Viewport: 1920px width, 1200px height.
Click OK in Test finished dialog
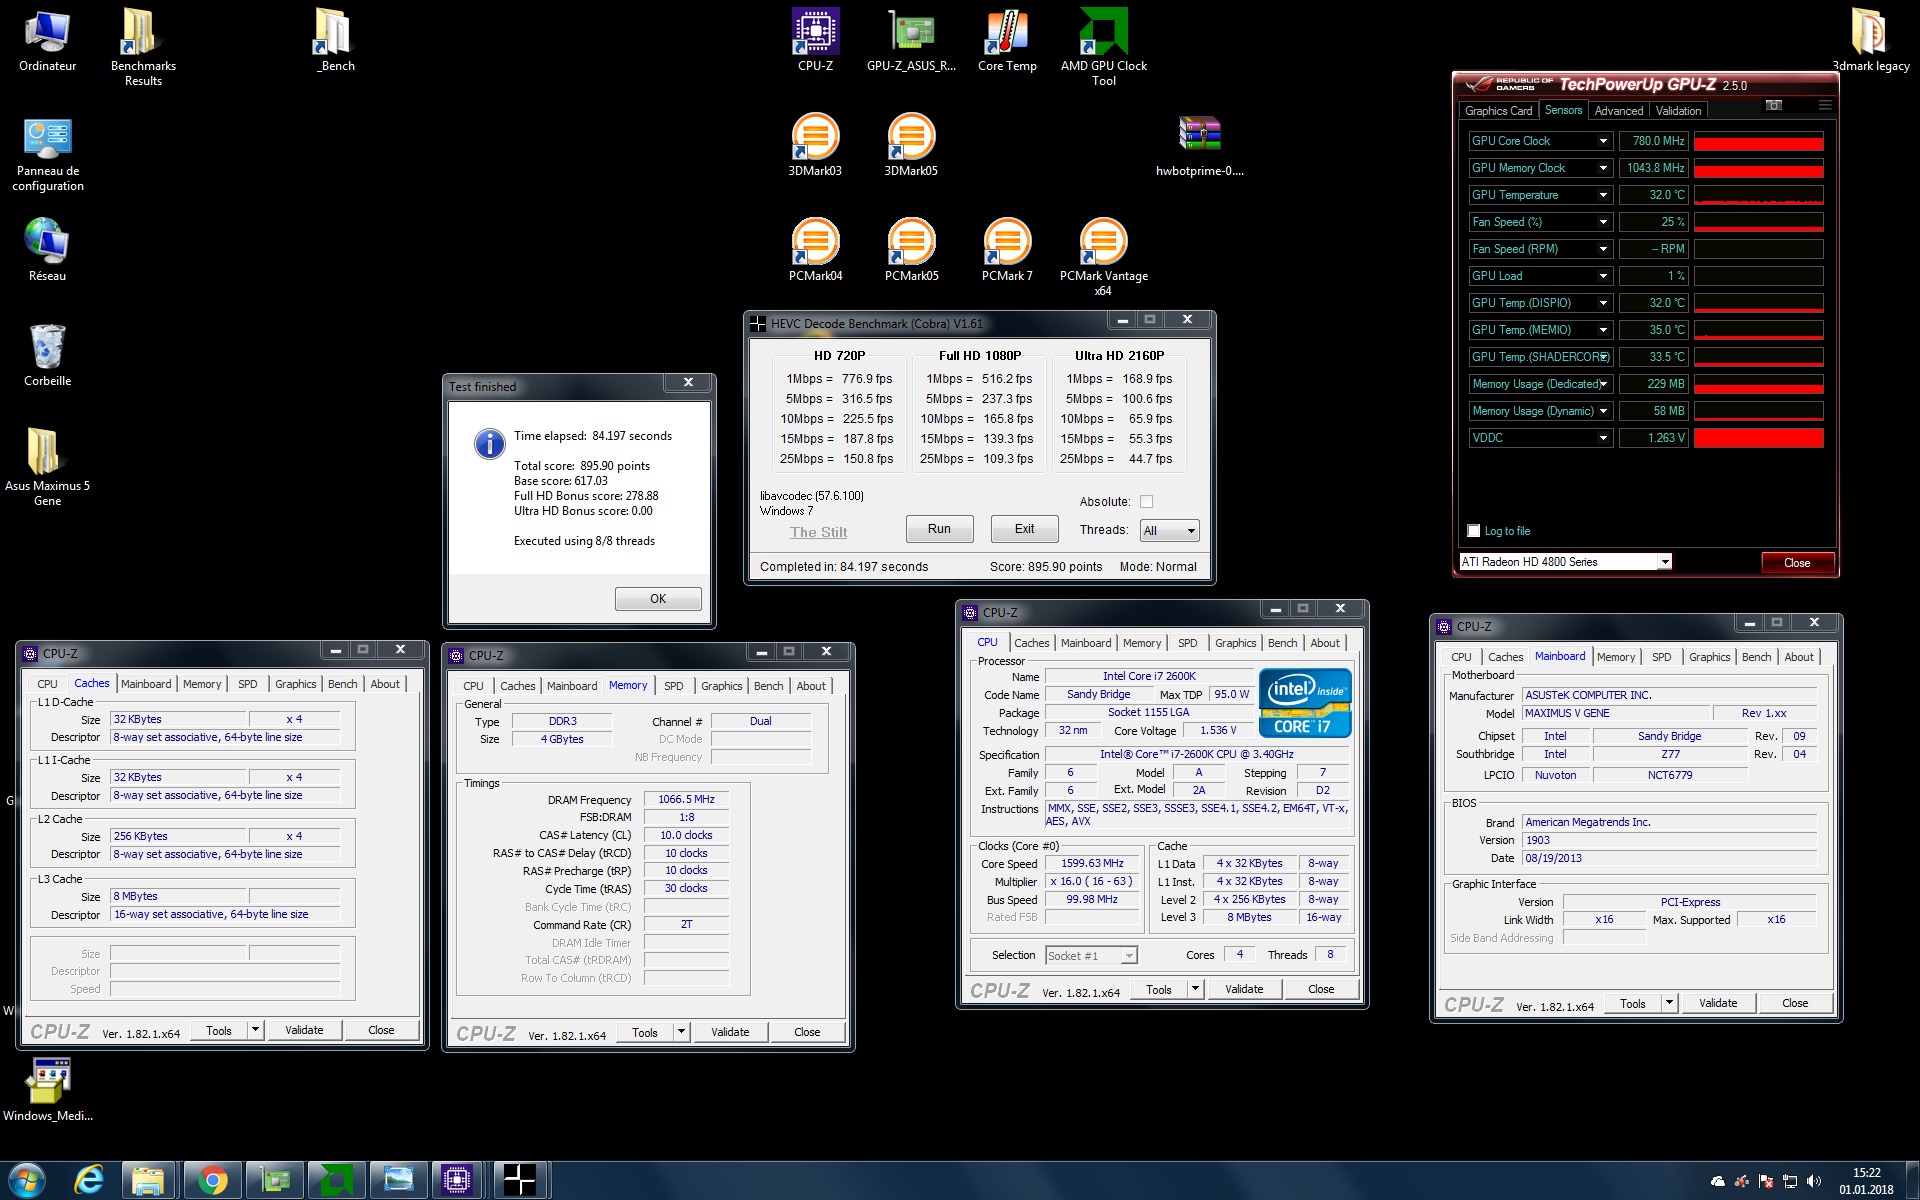(658, 599)
